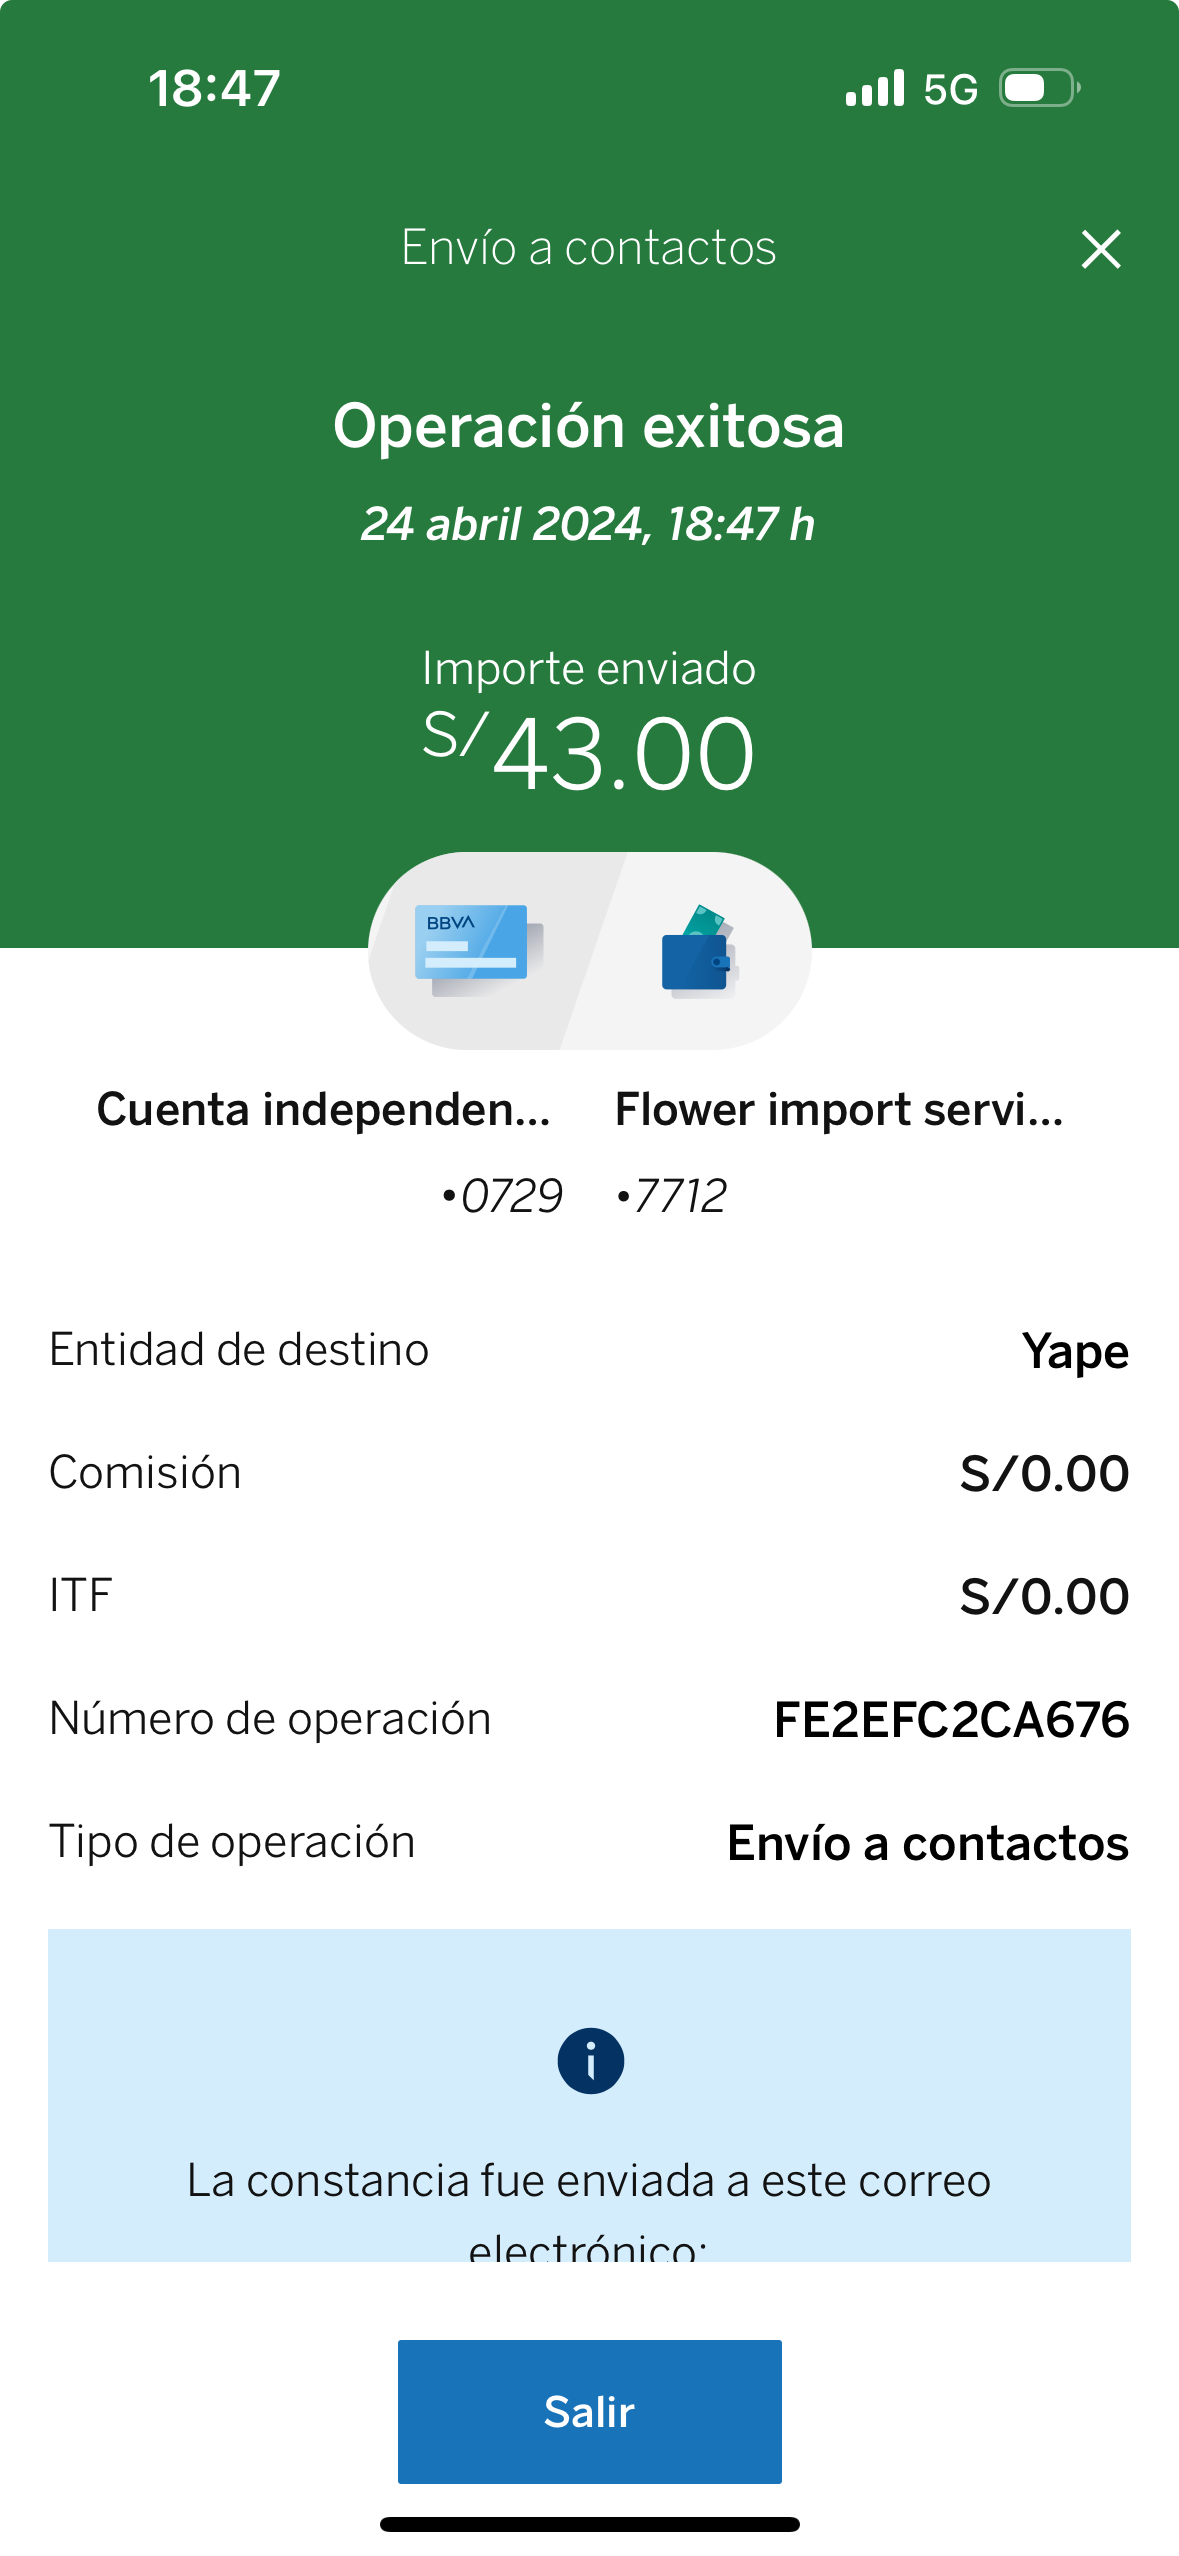Tap the S/43.00 amount sent
Image resolution: width=1179 pixels, height=2556 pixels.
pos(589,753)
